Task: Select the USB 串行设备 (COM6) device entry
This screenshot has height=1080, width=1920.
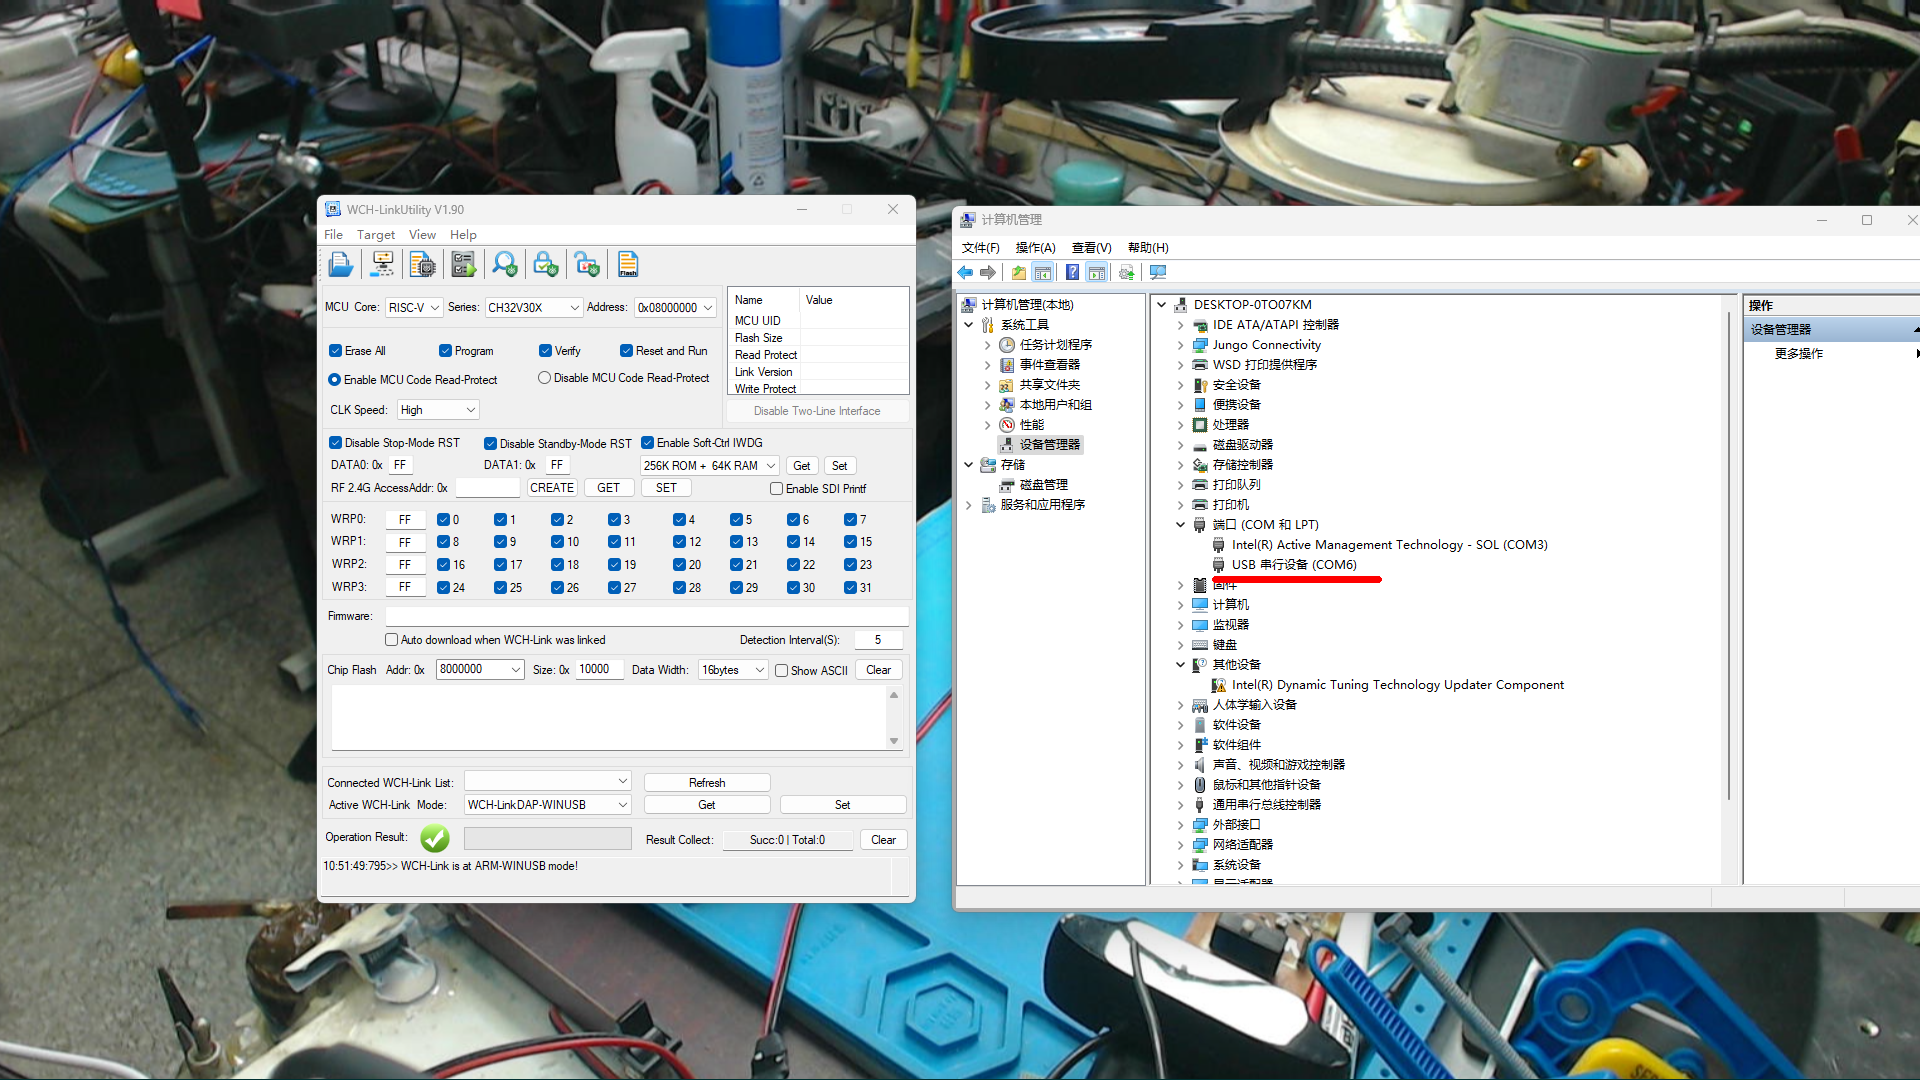Action: 1294,564
